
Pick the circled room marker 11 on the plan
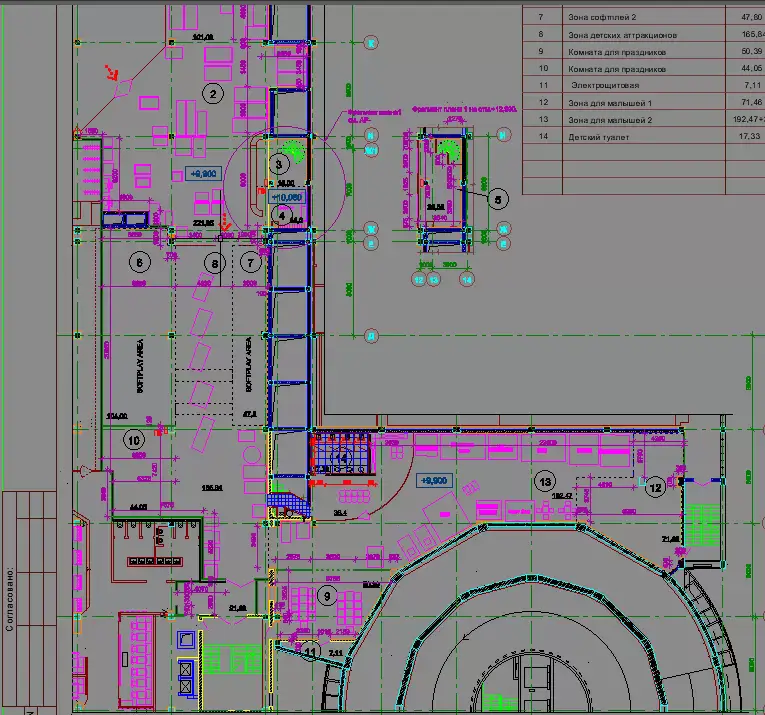tap(310, 652)
